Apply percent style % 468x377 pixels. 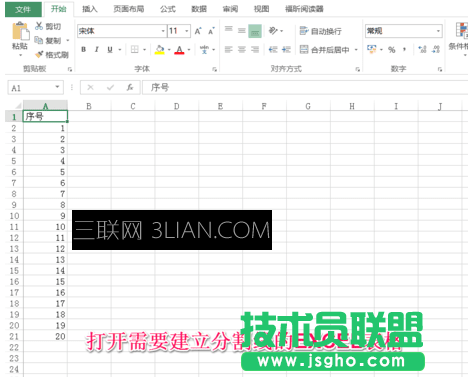tap(392, 50)
